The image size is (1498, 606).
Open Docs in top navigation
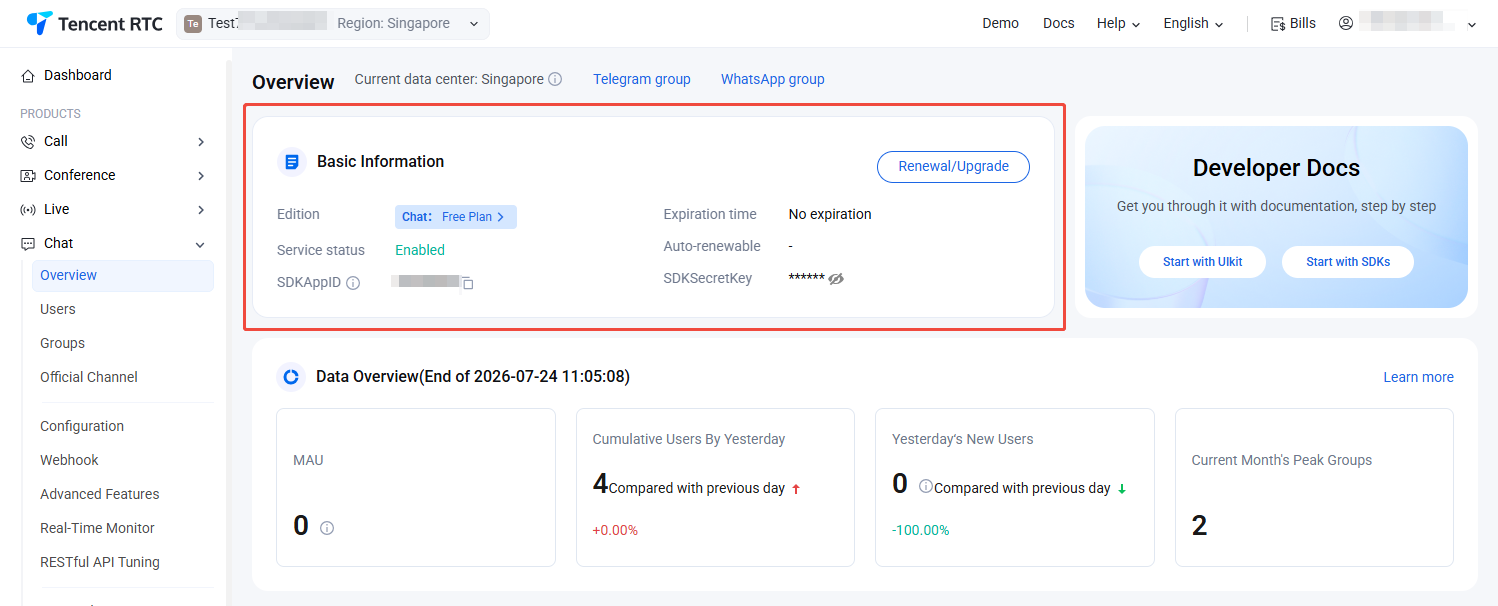(x=1058, y=23)
